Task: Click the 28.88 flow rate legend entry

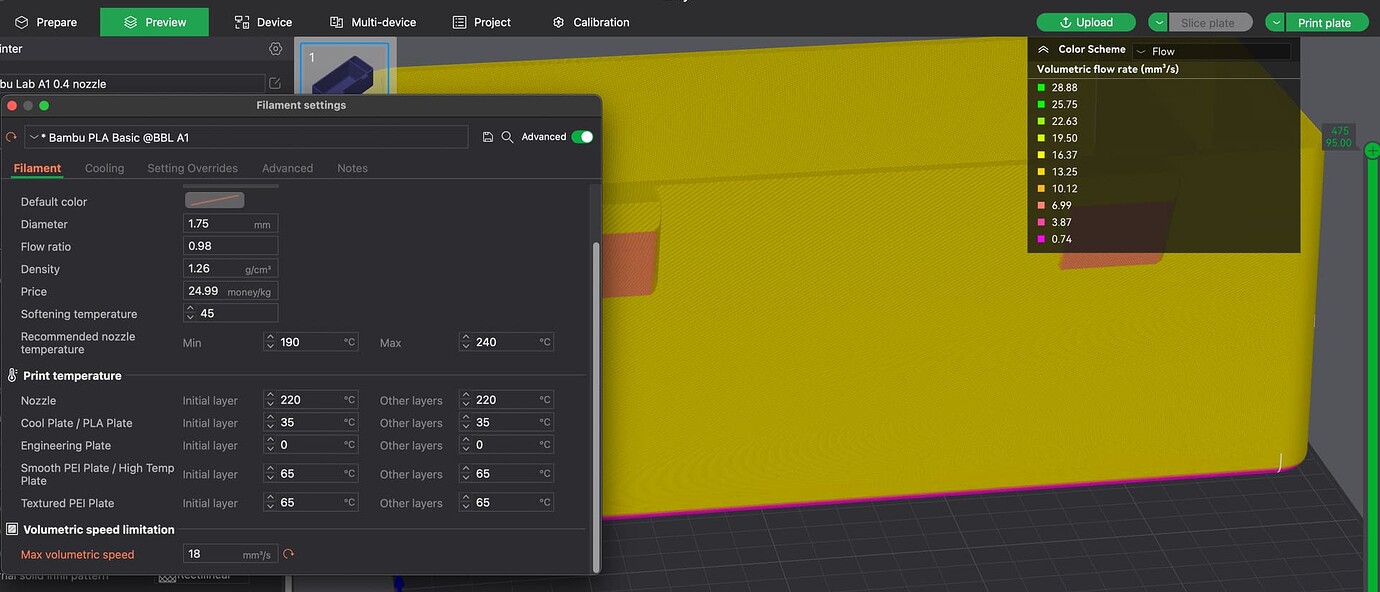Action: (x=1057, y=88)
